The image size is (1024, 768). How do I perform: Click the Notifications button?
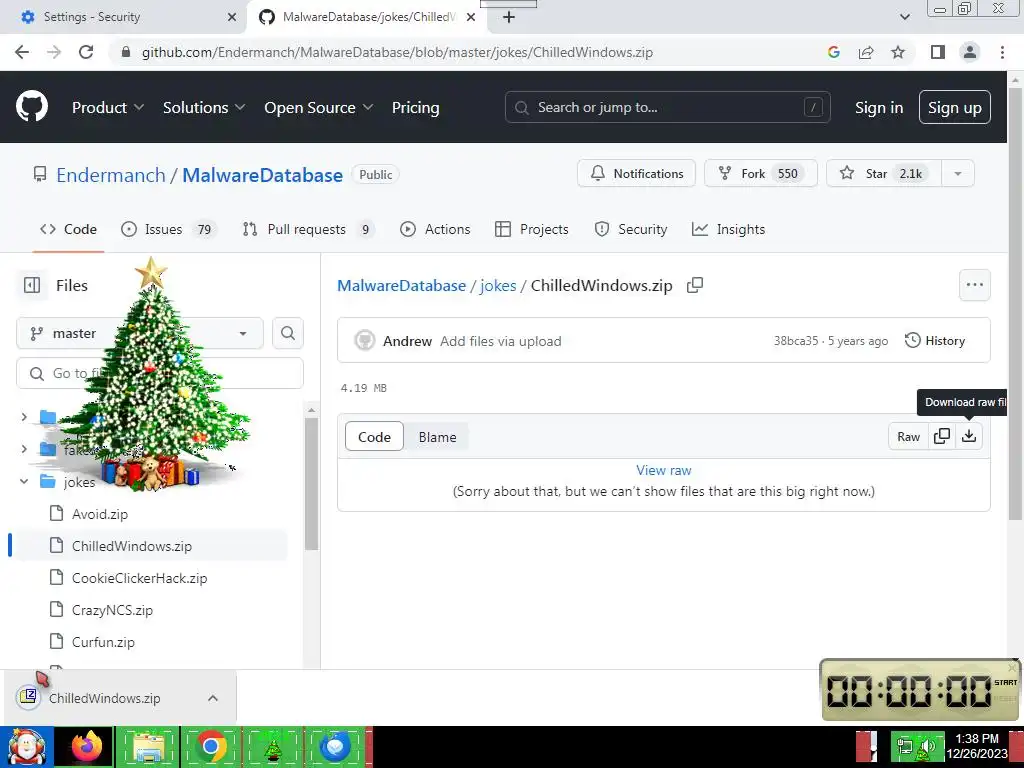[637, 174]
